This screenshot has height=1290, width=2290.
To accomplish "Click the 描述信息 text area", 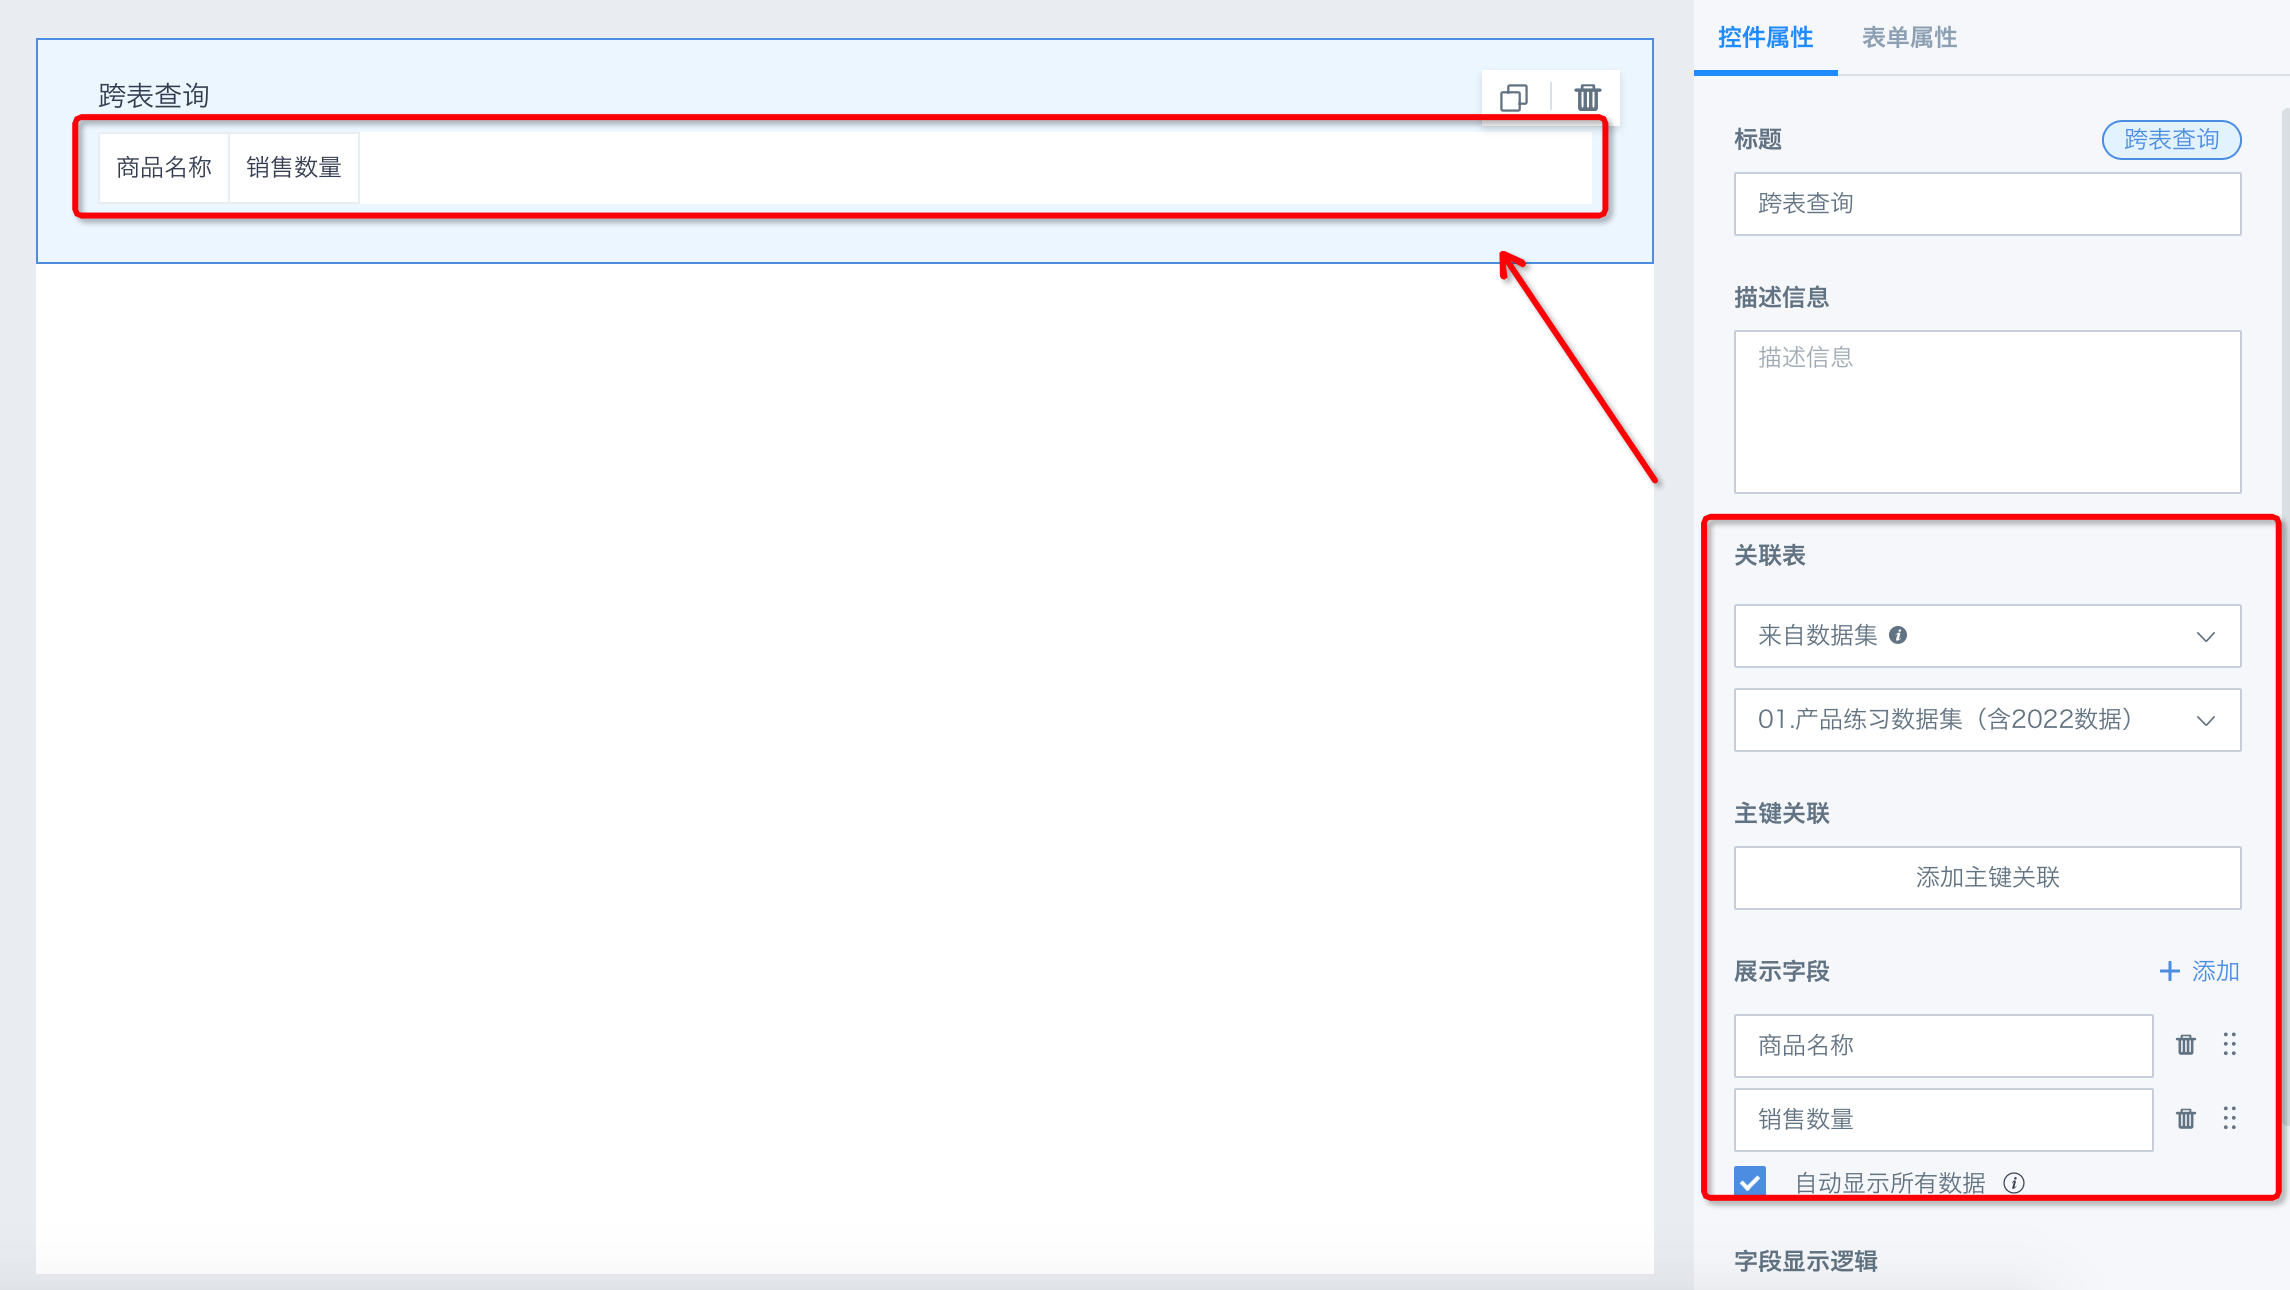I will click(1987, 412).
